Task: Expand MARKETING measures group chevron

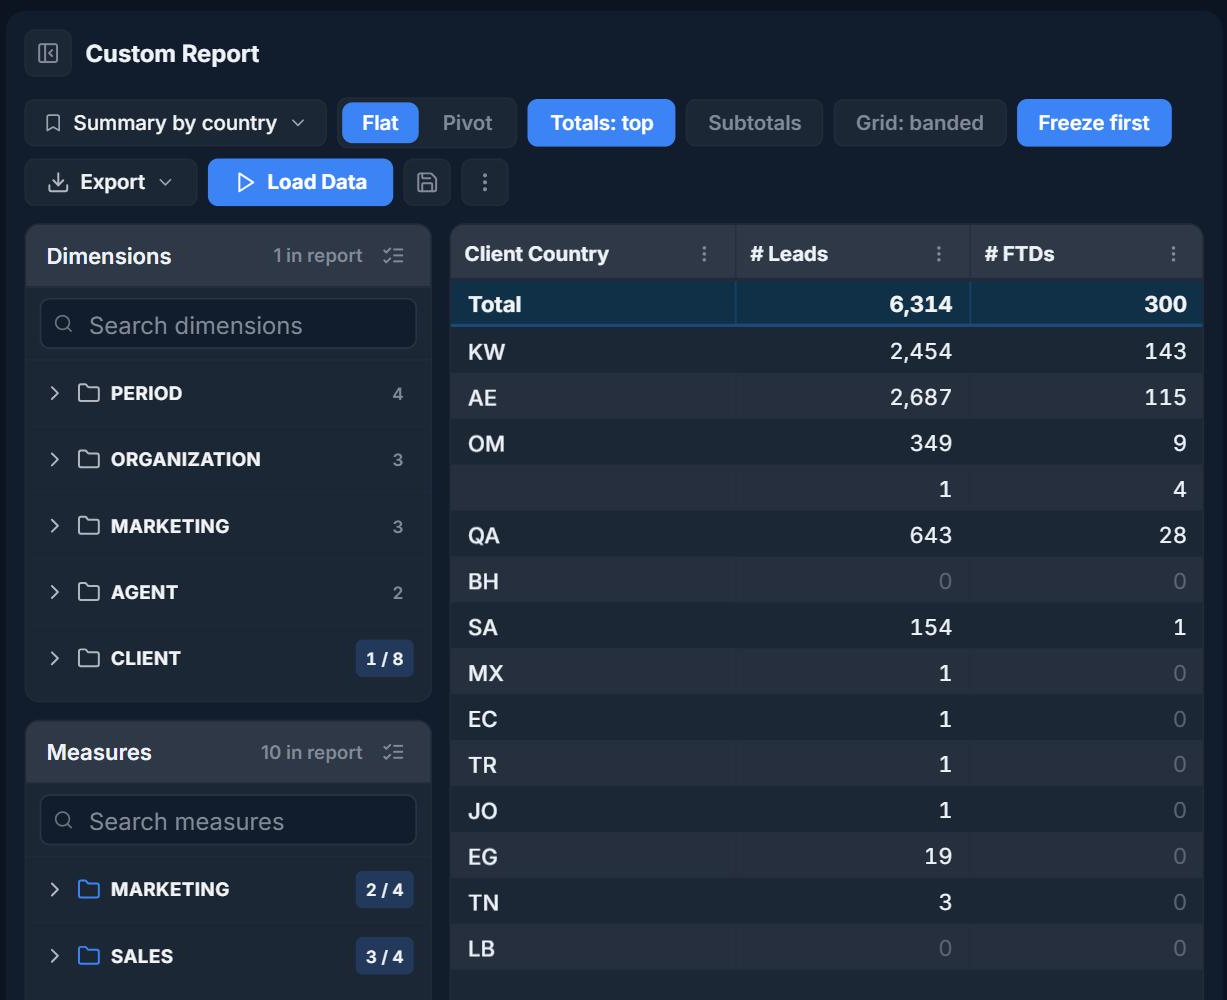Action: point(55,889)
